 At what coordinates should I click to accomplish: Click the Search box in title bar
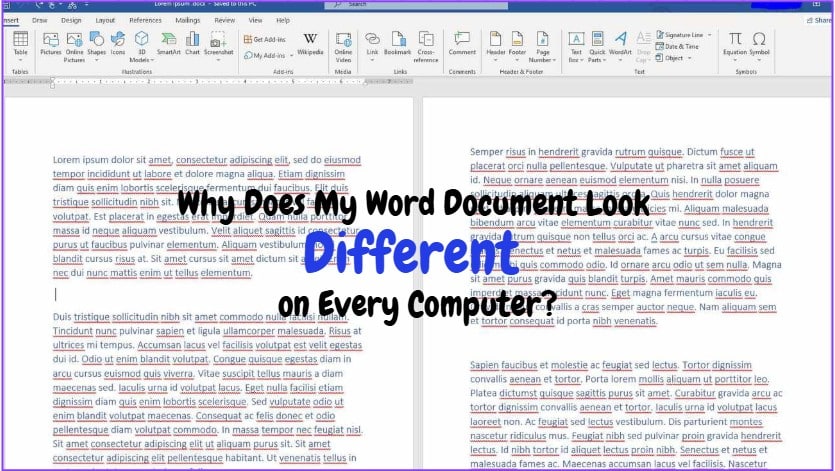[x=416, y=4]
